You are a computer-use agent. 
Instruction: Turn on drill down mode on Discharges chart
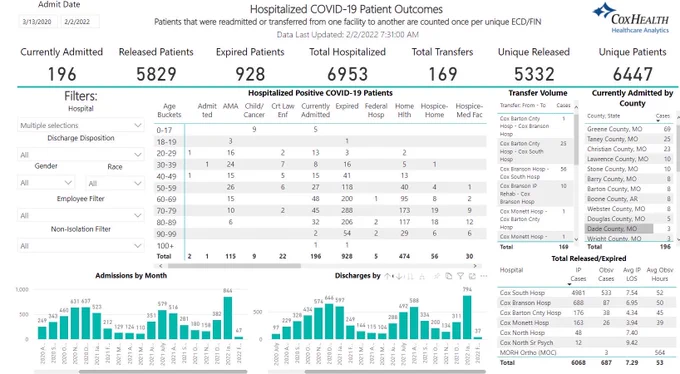click(x=399, y=276)
